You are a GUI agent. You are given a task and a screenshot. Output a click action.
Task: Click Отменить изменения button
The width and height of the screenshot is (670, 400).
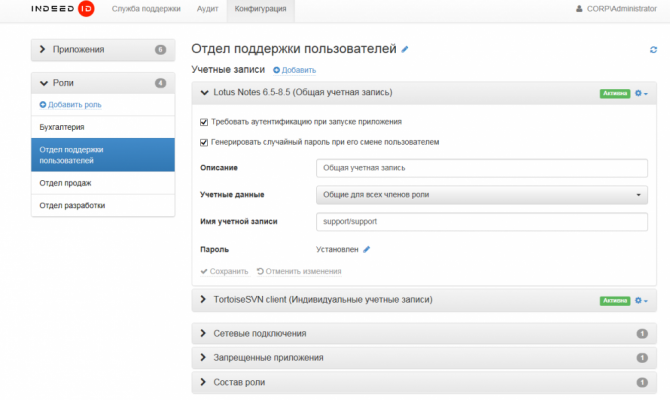[x=299, y=271]
